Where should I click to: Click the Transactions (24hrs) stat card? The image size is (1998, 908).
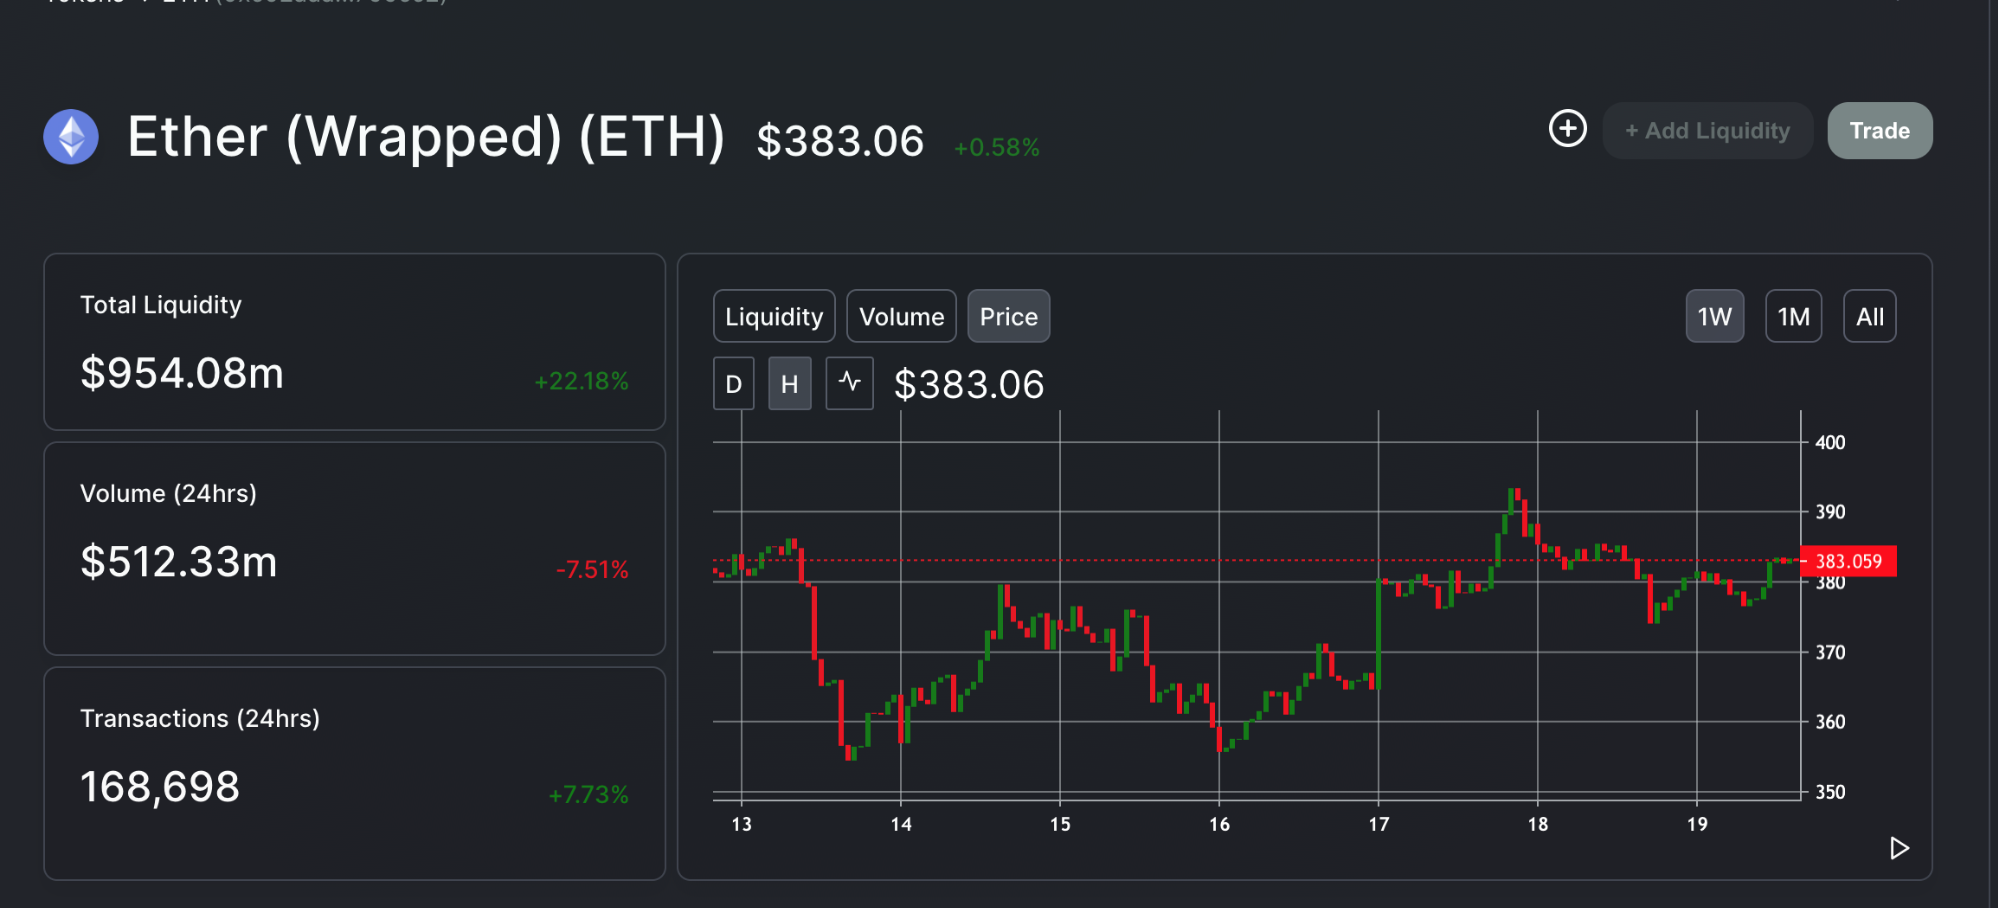pyautogui.click(x=354, y=773)
